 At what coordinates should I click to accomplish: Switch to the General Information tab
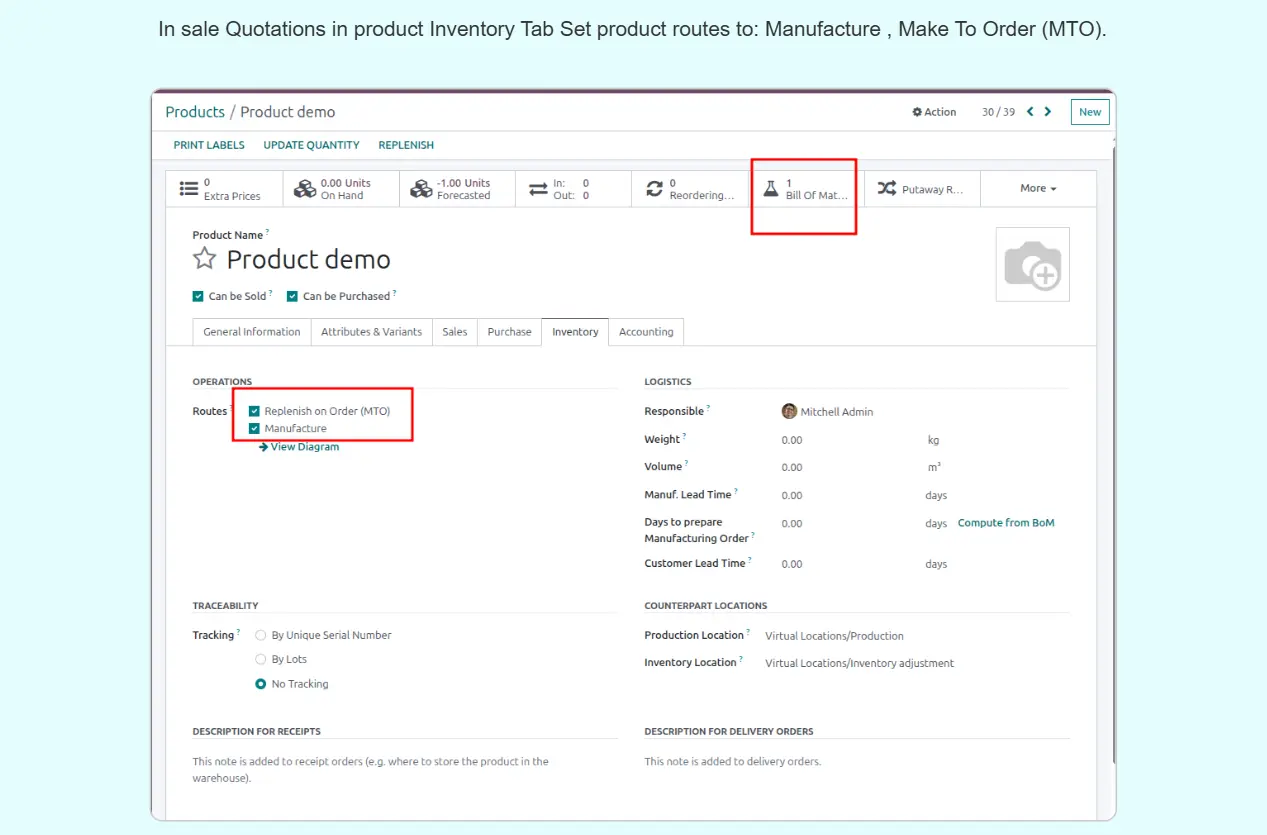251,332
